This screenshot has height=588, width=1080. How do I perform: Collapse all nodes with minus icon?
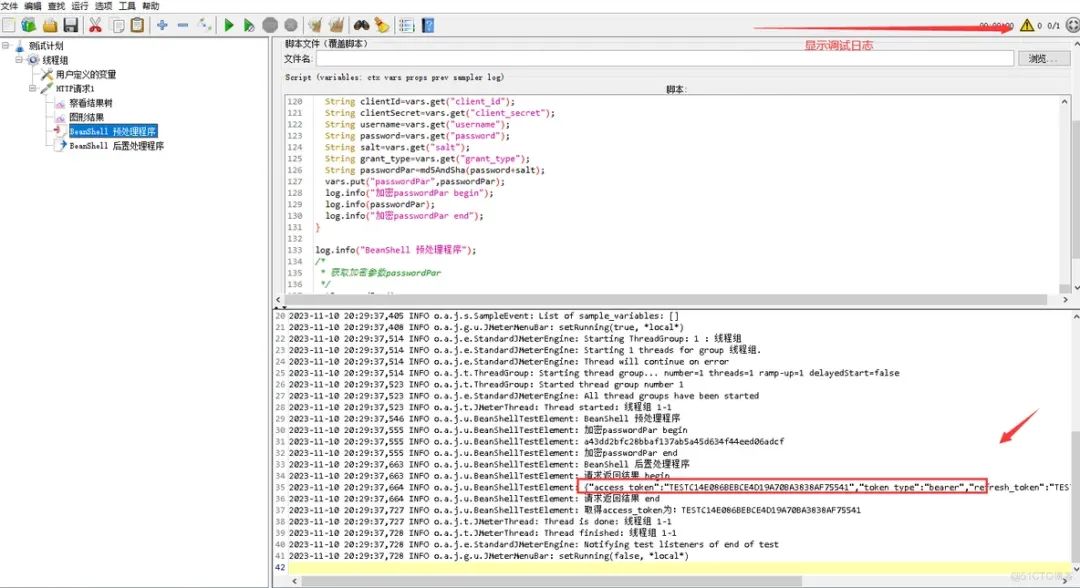coord(183,25)
